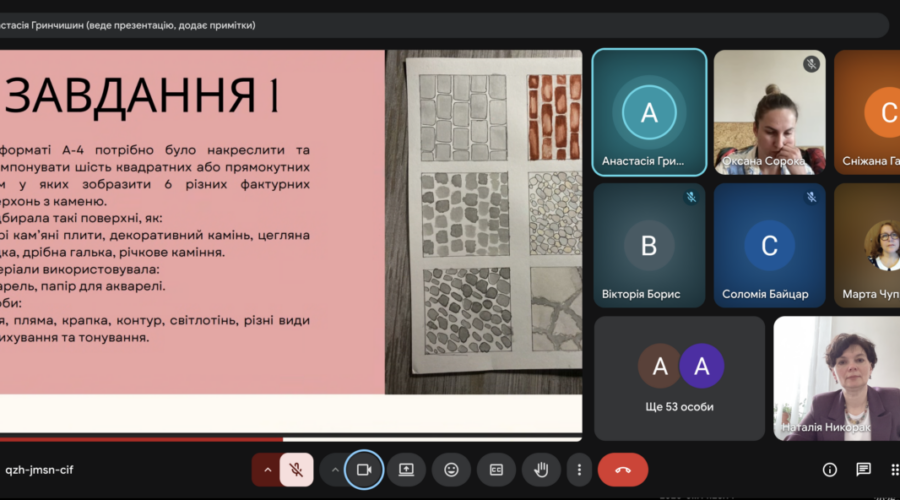Open meeting details info icon

click(829, 470)
